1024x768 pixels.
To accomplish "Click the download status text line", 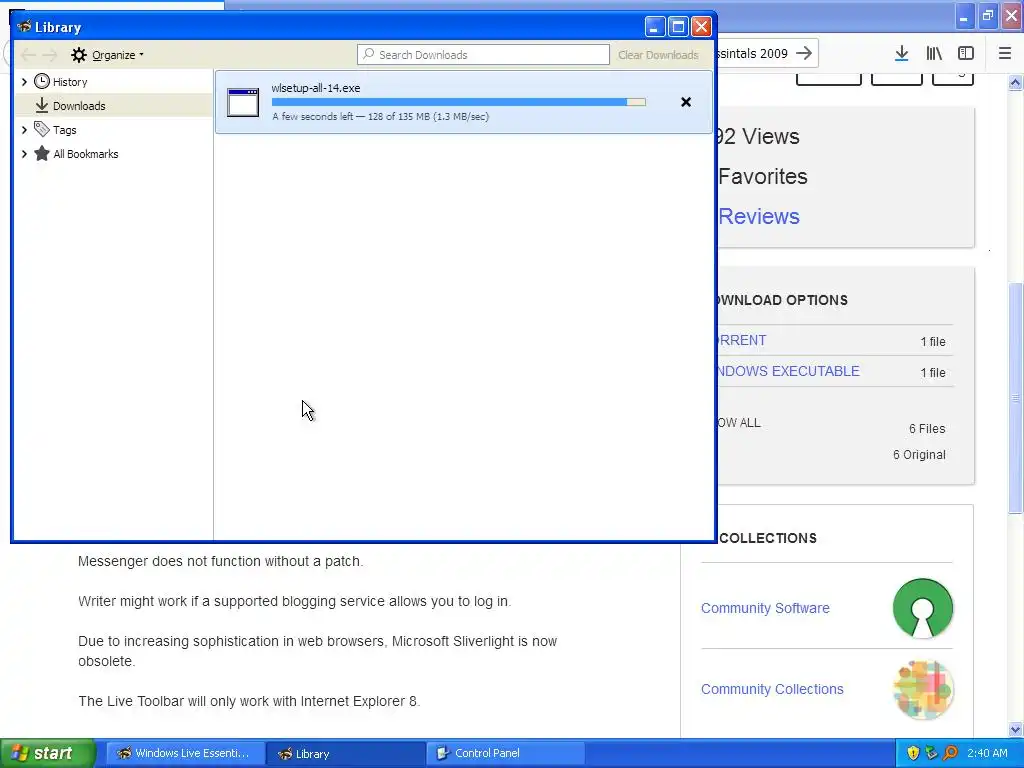I will pos(380,116).
